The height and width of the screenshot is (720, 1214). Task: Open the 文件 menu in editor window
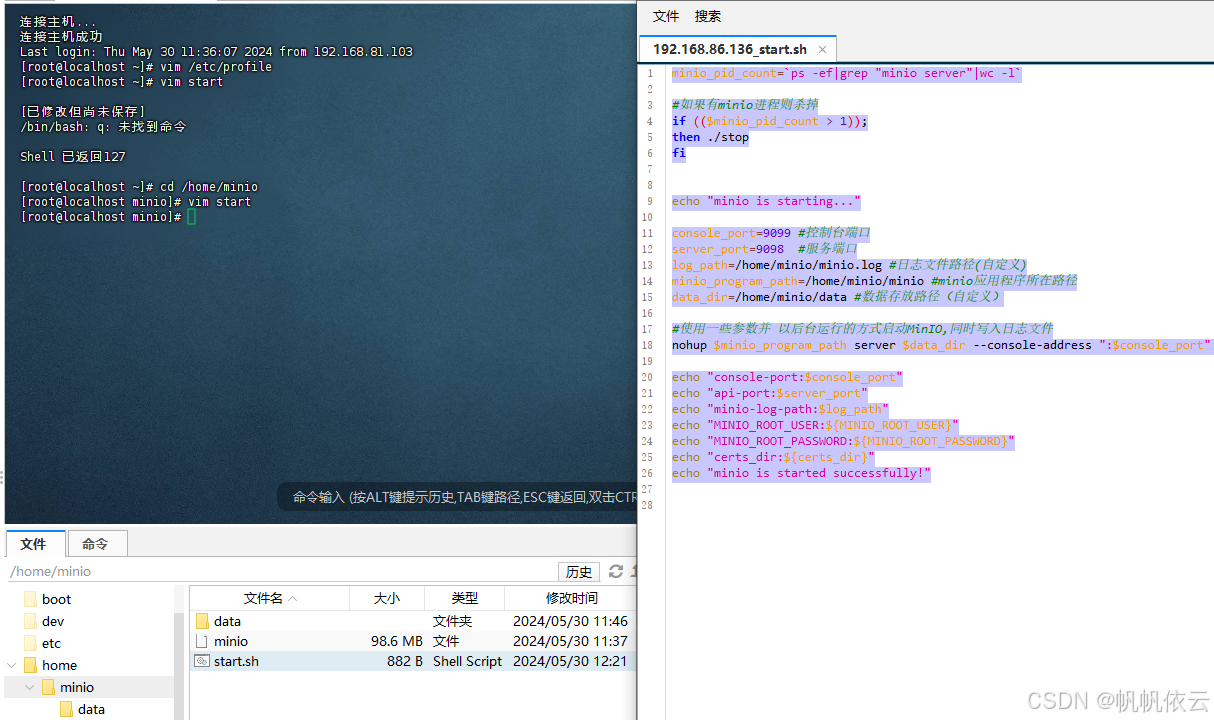(666, 16)
